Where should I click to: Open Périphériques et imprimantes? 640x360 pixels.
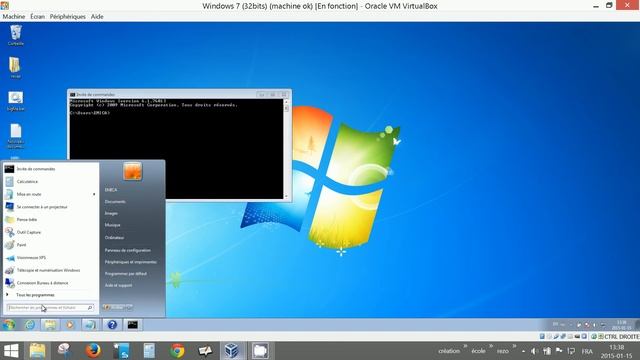[x=131, y=262]
